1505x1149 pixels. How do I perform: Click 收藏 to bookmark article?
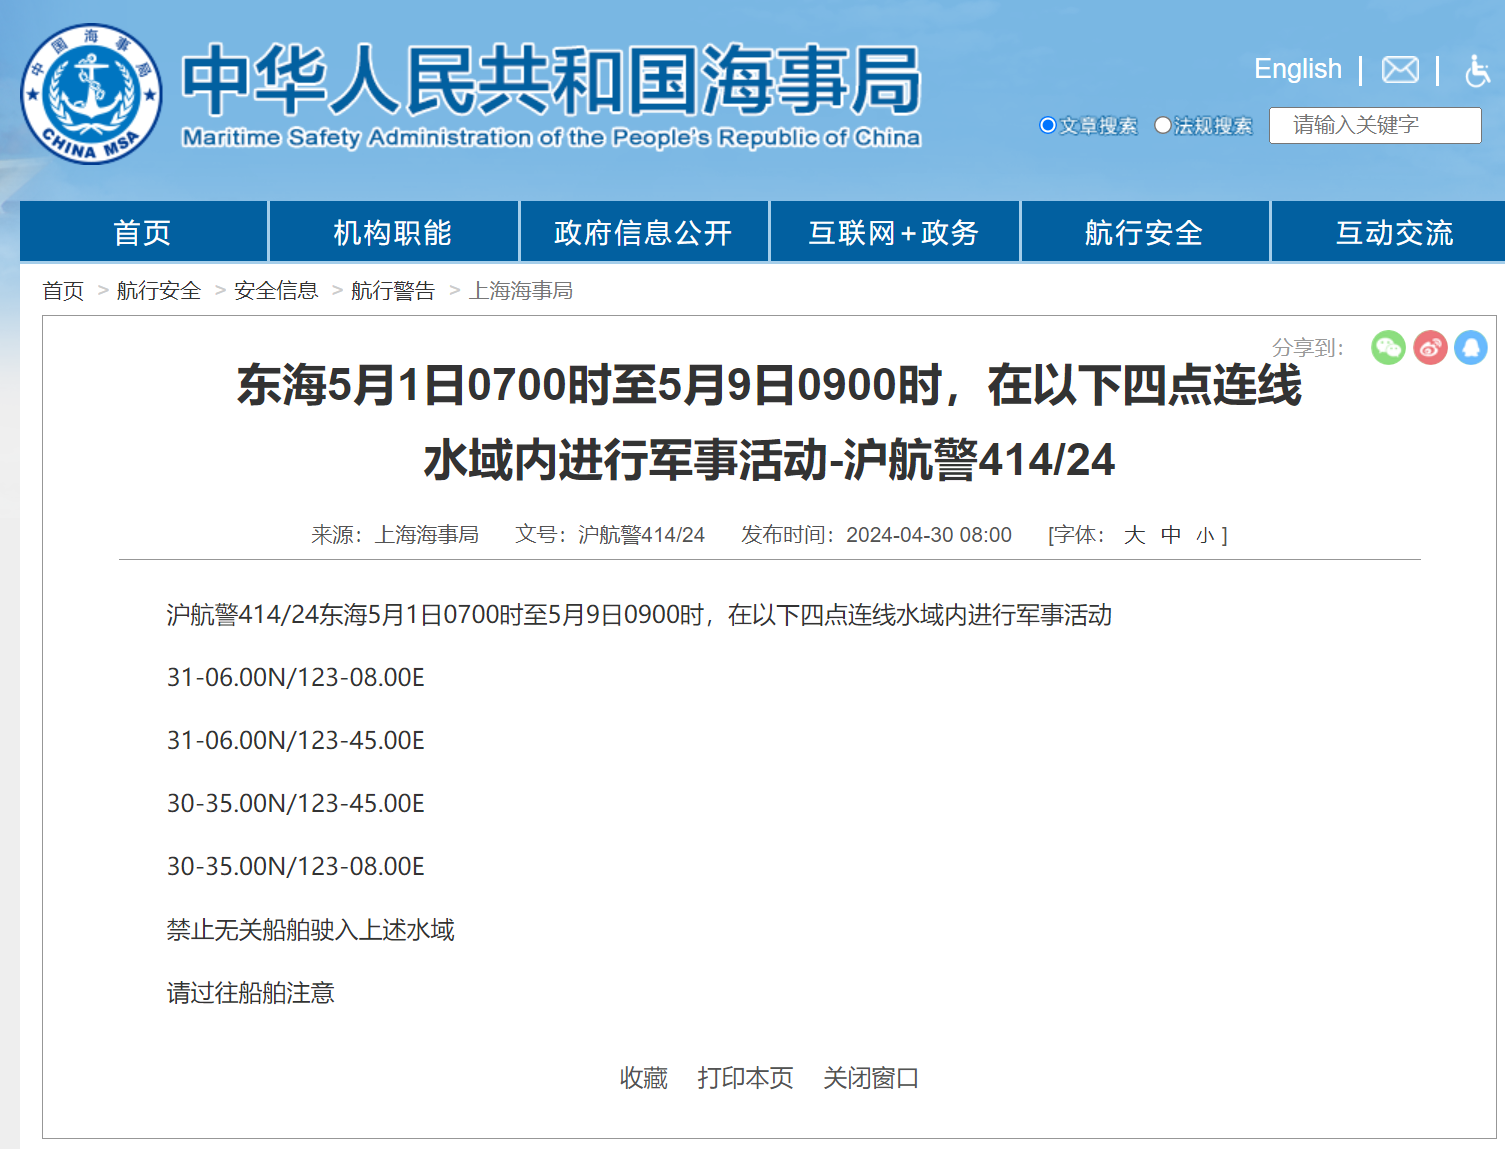(643, 1078)
